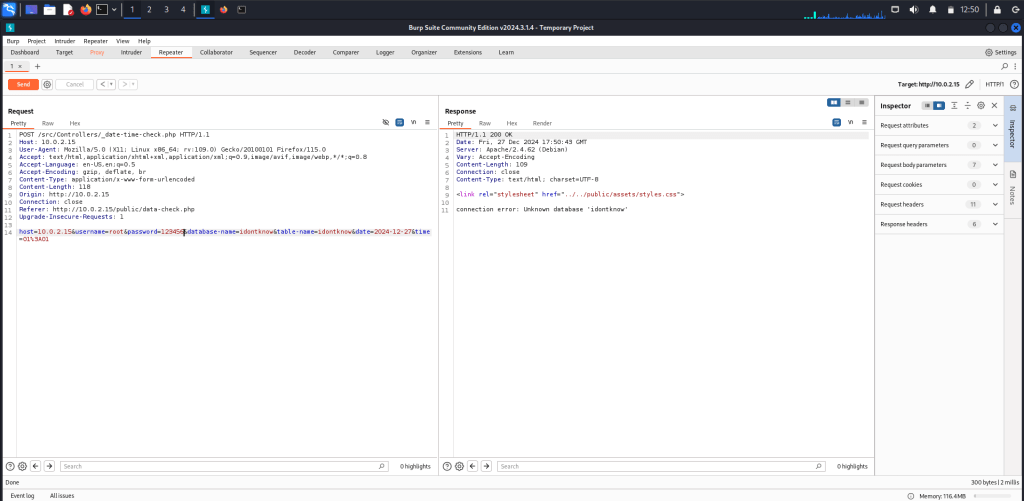
Task: Switch to the Intruder tab
Action: [131, 52]
